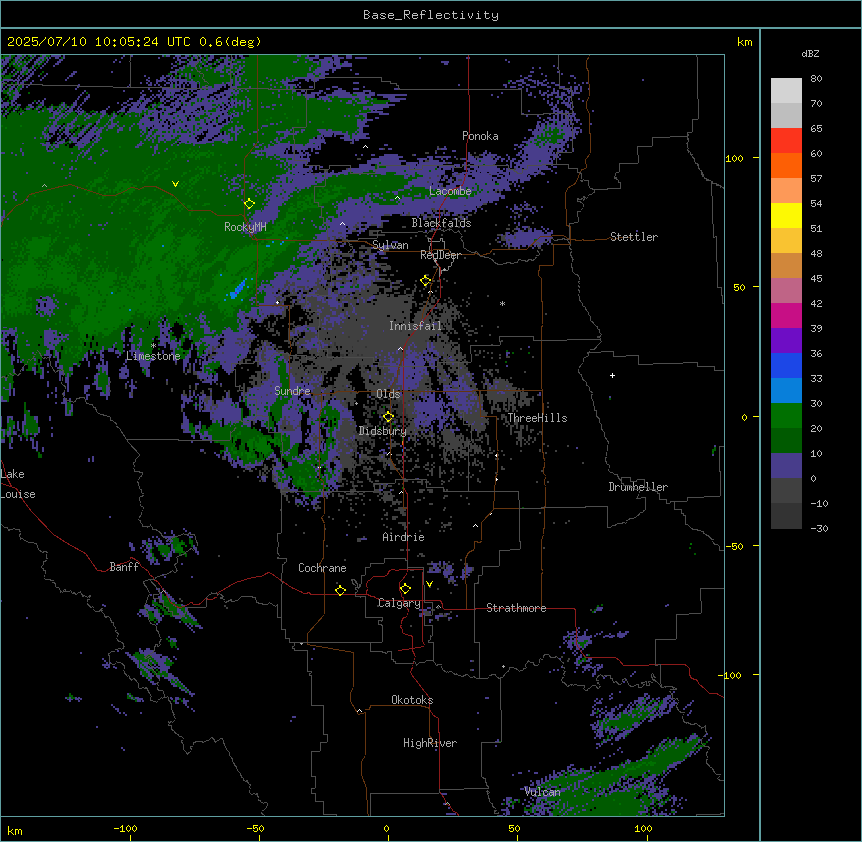Pick the bright green 20-30 dBZ legend swatch
Image resolution: width=862 pixels, height=842 pixels.
coord(786,416)
